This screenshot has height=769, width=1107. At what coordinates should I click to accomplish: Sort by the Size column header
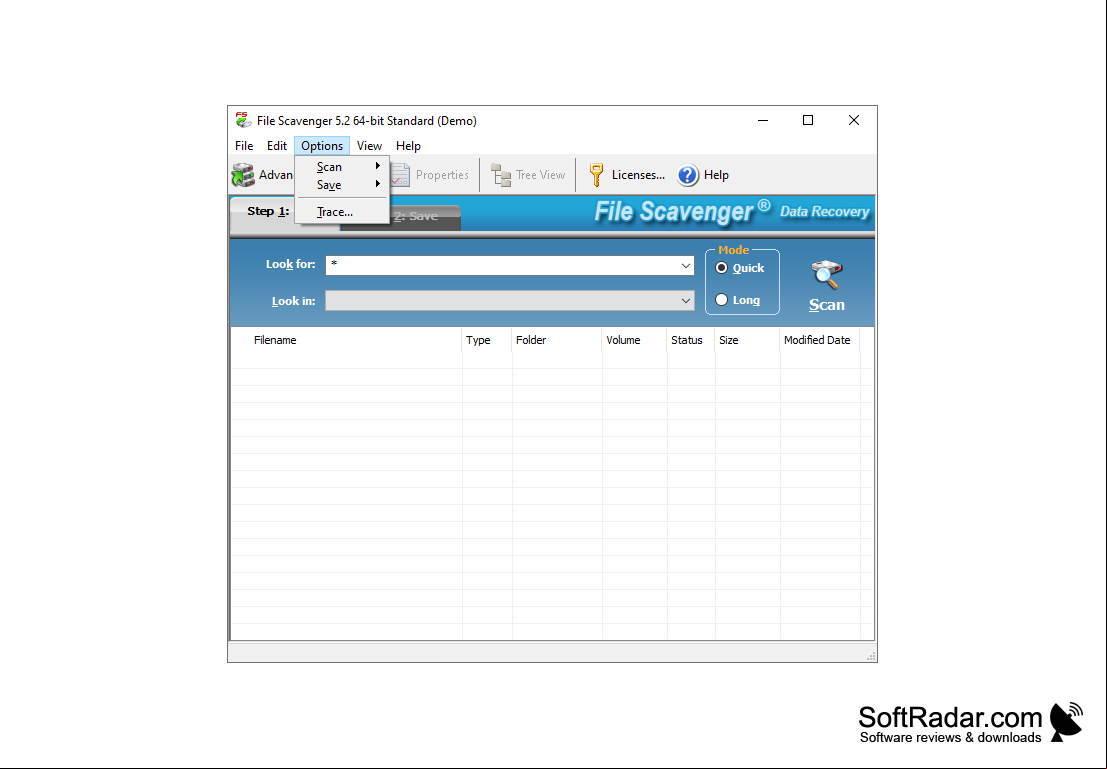pos(748,340)
